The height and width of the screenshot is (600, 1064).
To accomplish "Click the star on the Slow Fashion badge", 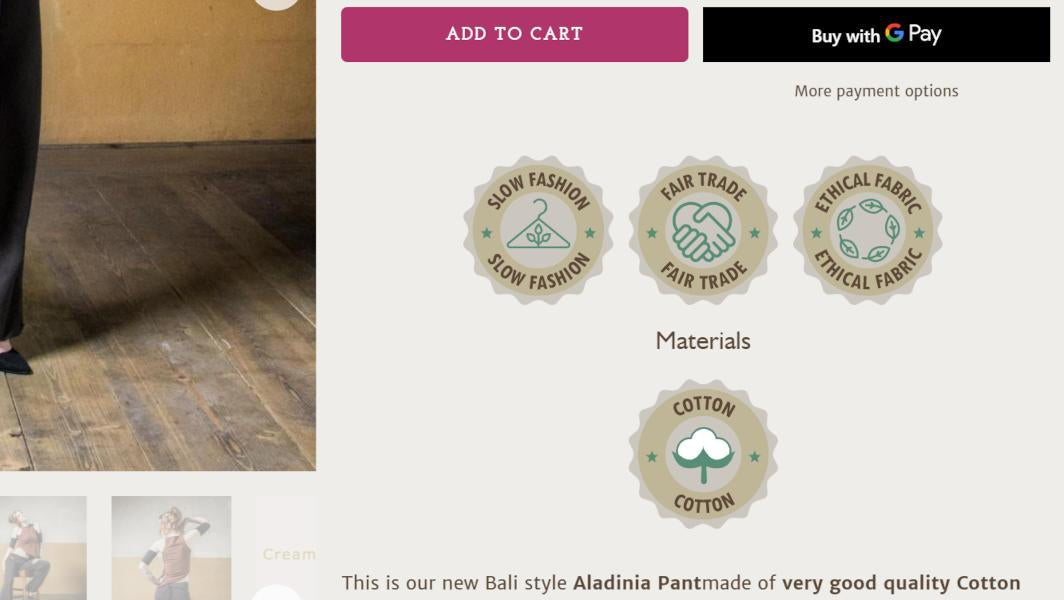I will click(487, 231).
